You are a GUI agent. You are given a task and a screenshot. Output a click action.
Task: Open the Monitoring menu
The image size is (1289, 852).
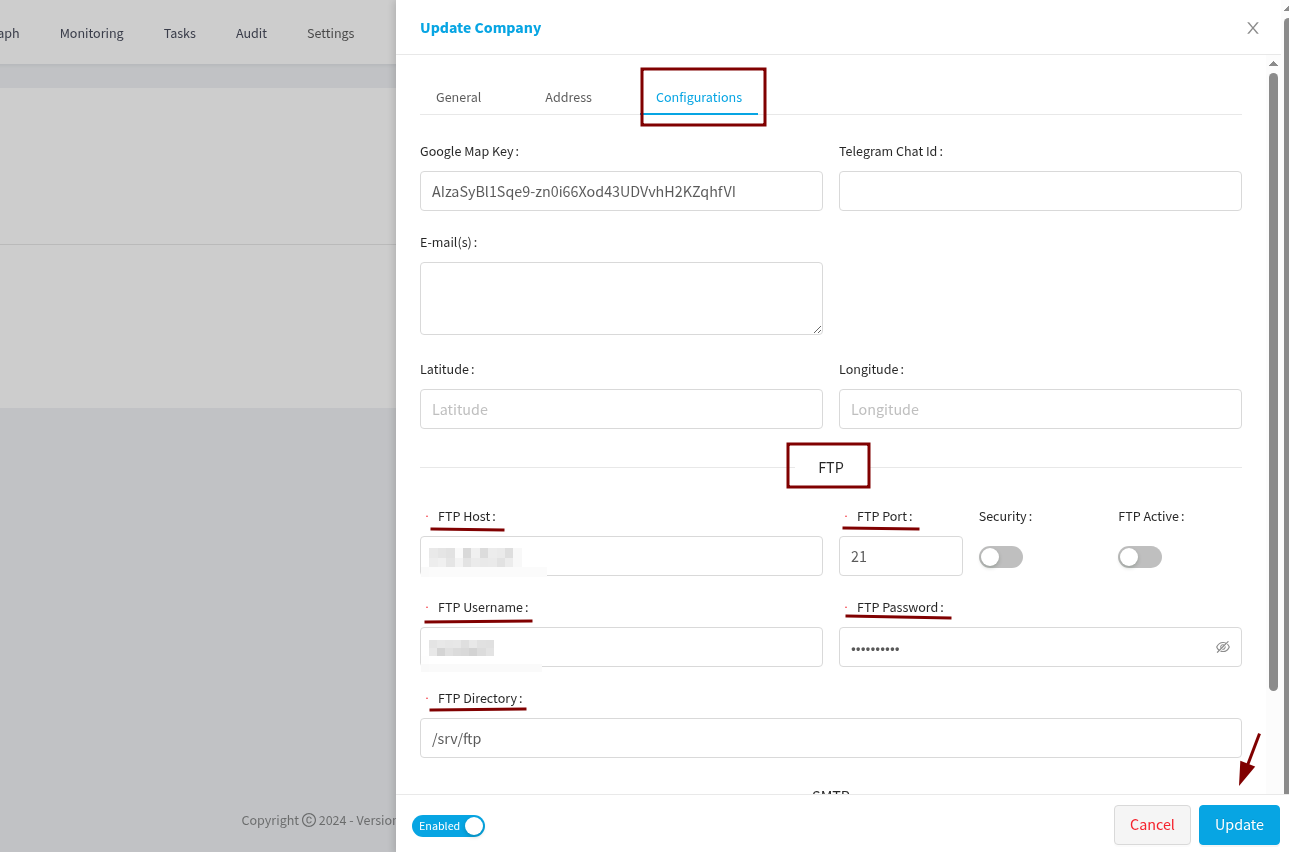(x=91, y=33)
